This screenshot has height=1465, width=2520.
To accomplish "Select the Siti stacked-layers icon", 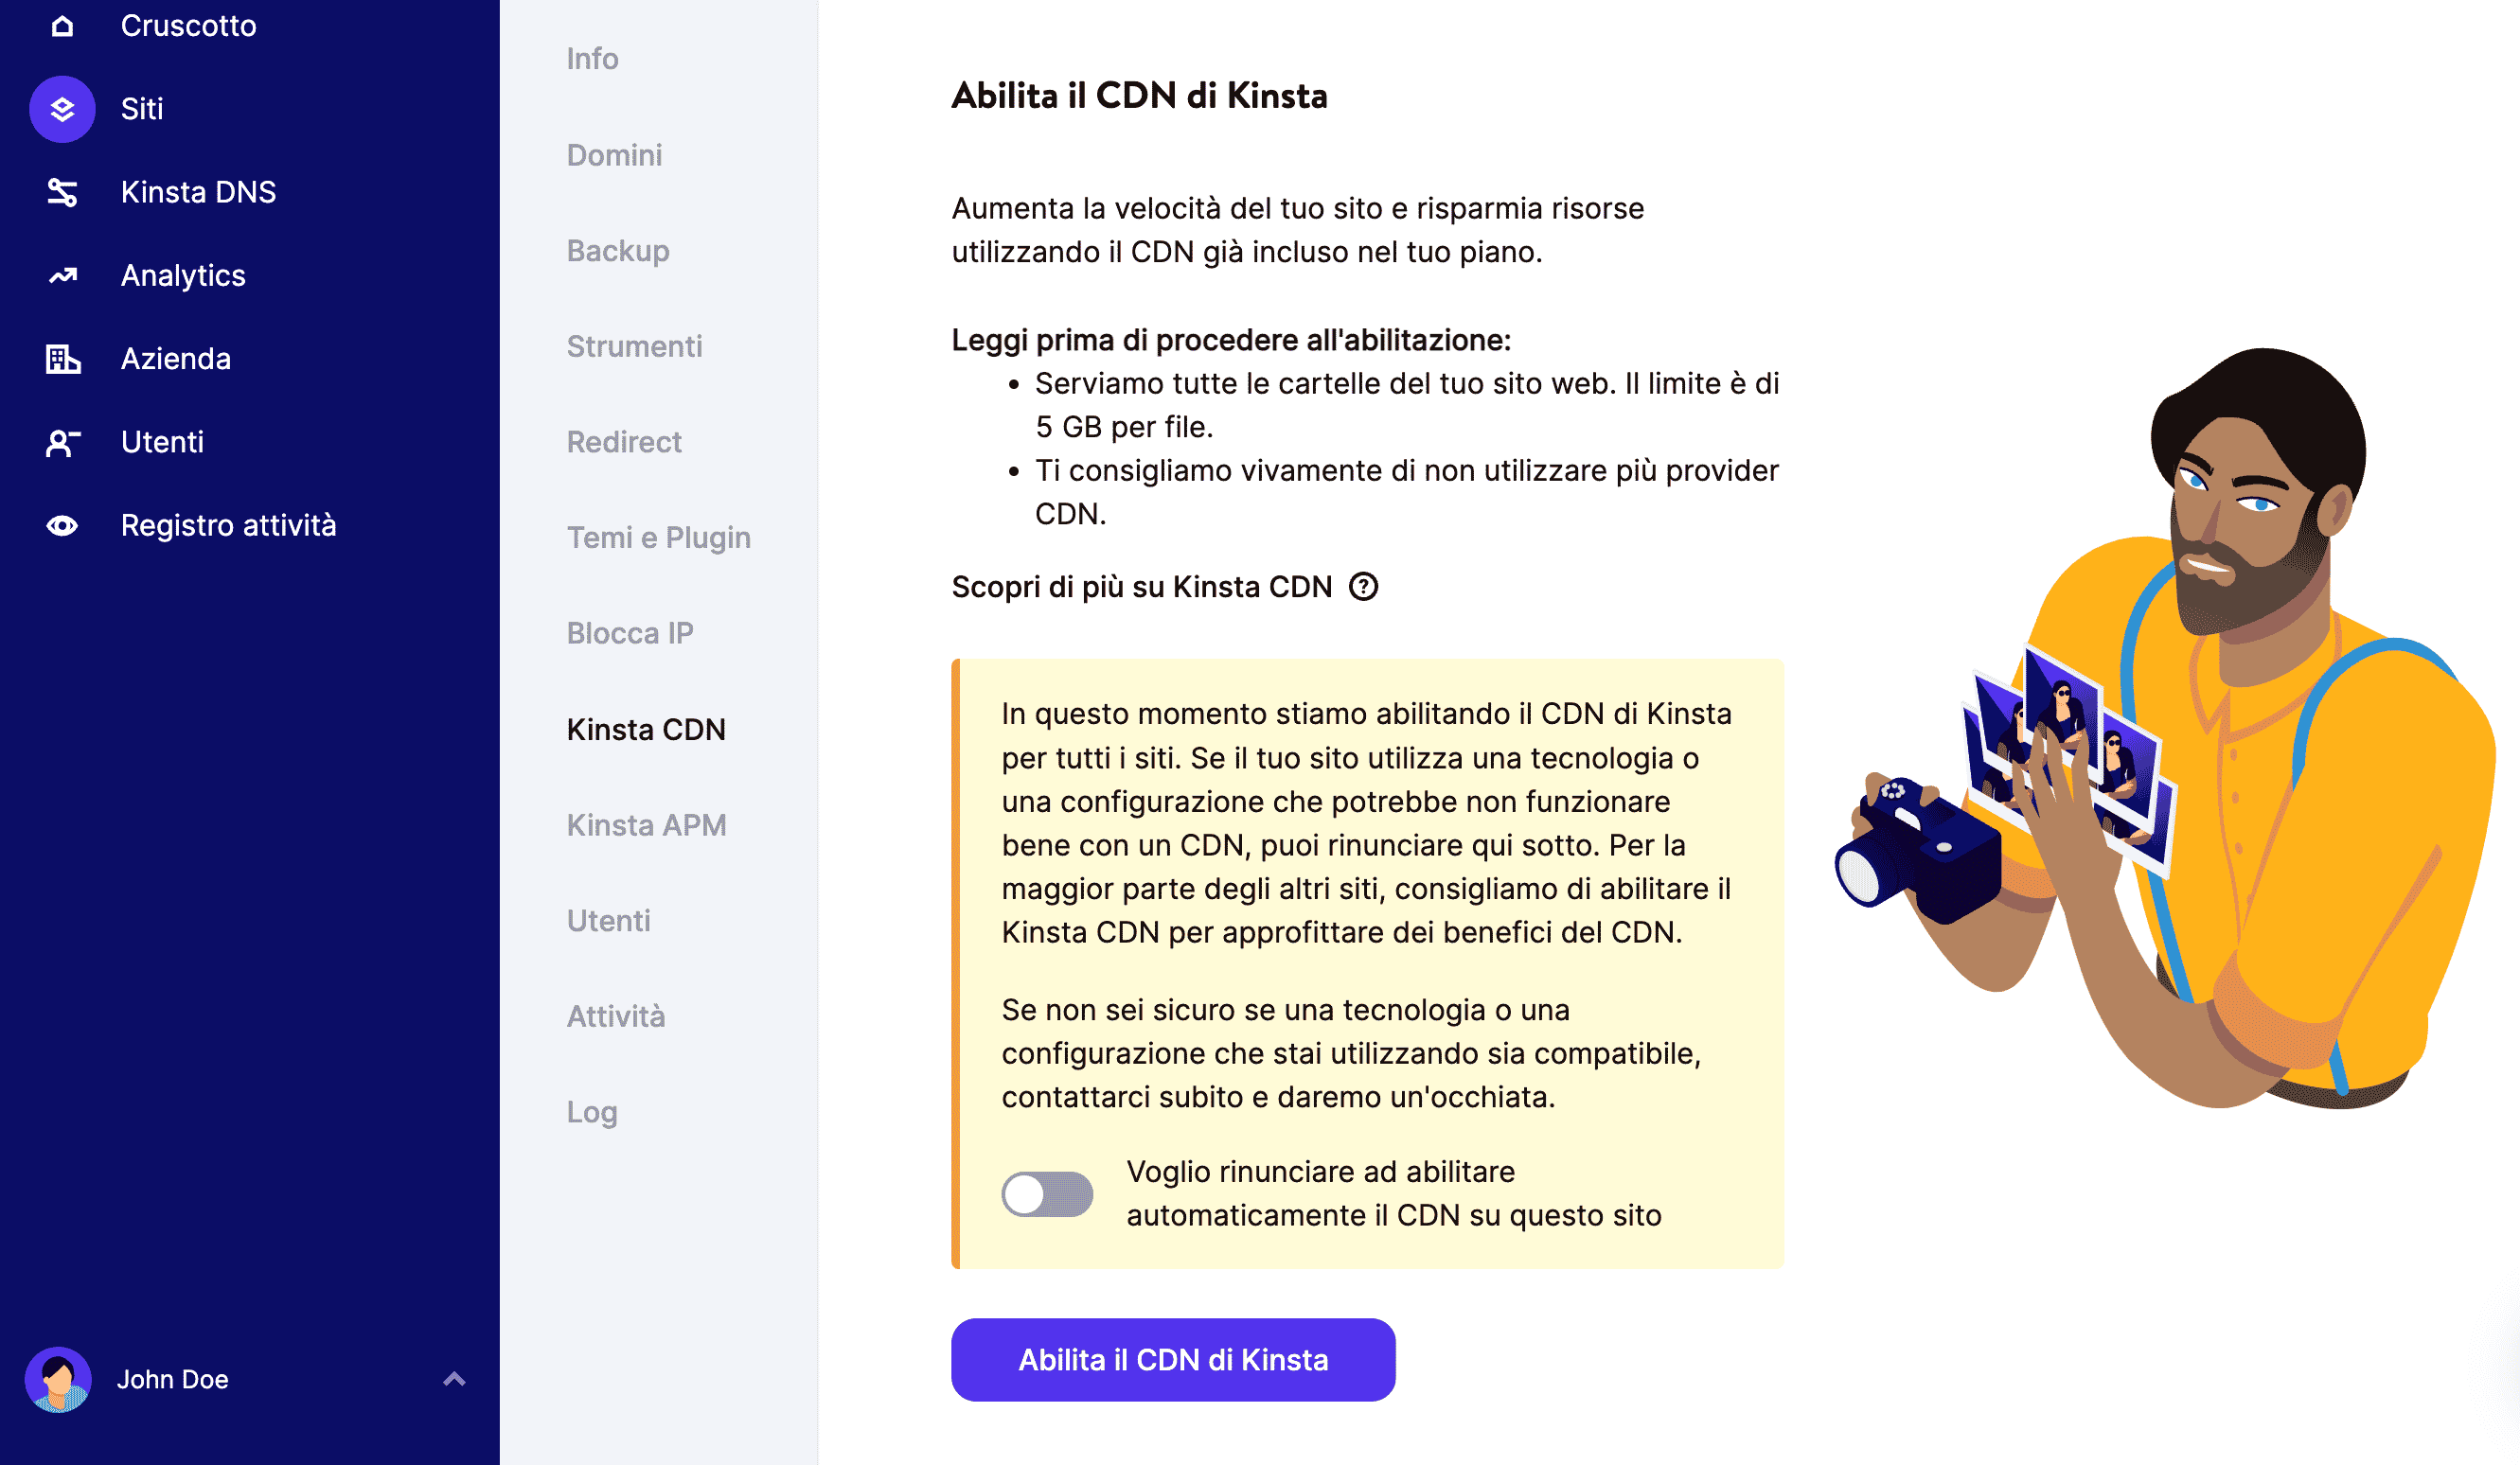I will (62, 109).
